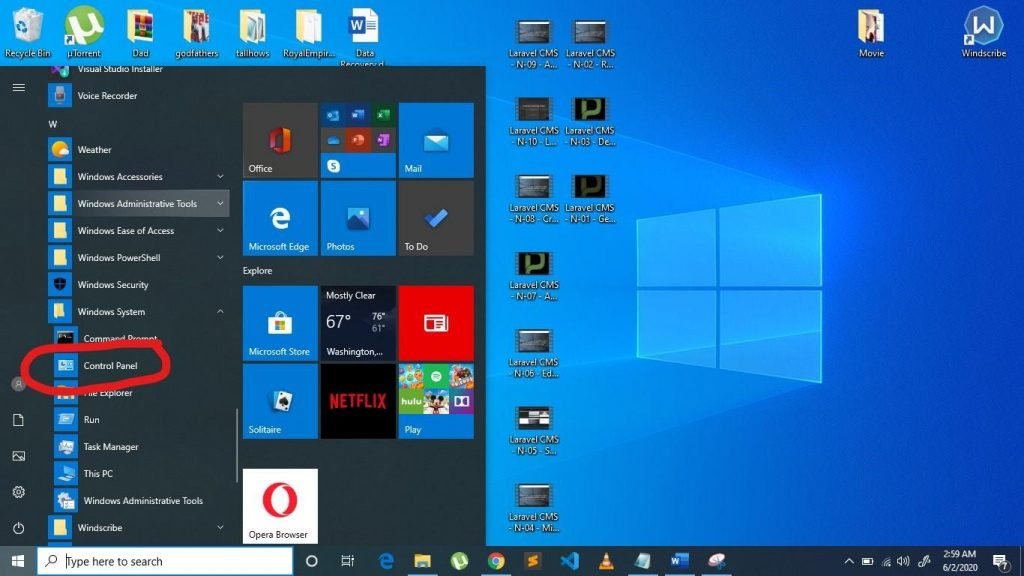Open the Microsoft Store tile

click(x=280, y=323)
